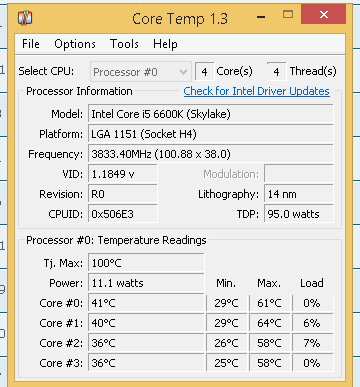The image size is (360, 387).
Task: Open the Options menu
Action: point(75,44)
